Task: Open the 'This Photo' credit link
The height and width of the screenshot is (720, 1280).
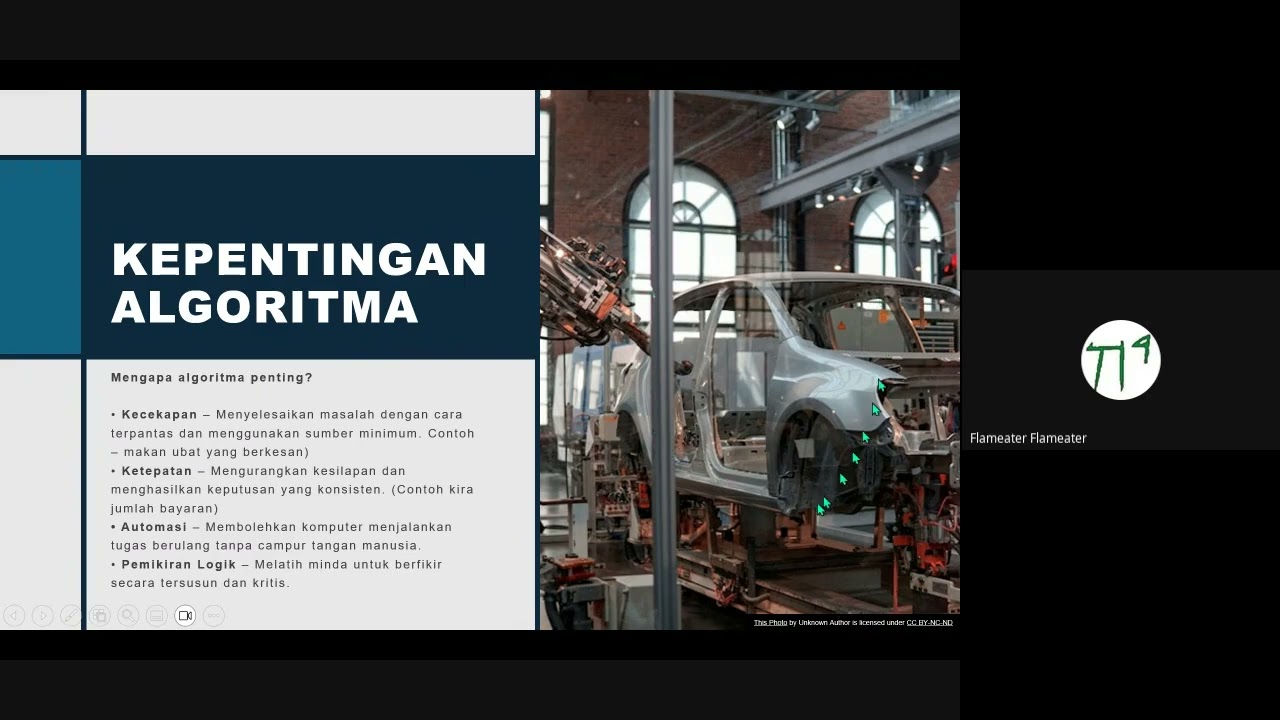Action: pos(770,623)
